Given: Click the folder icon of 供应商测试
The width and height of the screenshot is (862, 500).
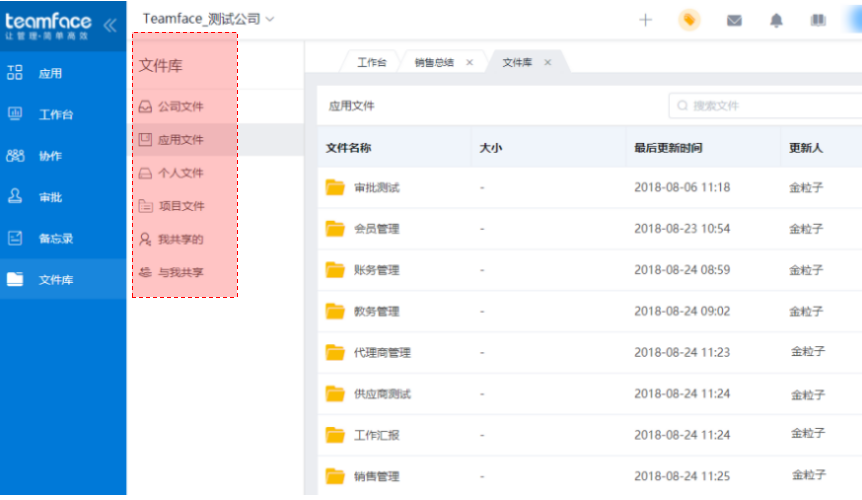Looking at the screenshot, I should [x=335, y=393].
